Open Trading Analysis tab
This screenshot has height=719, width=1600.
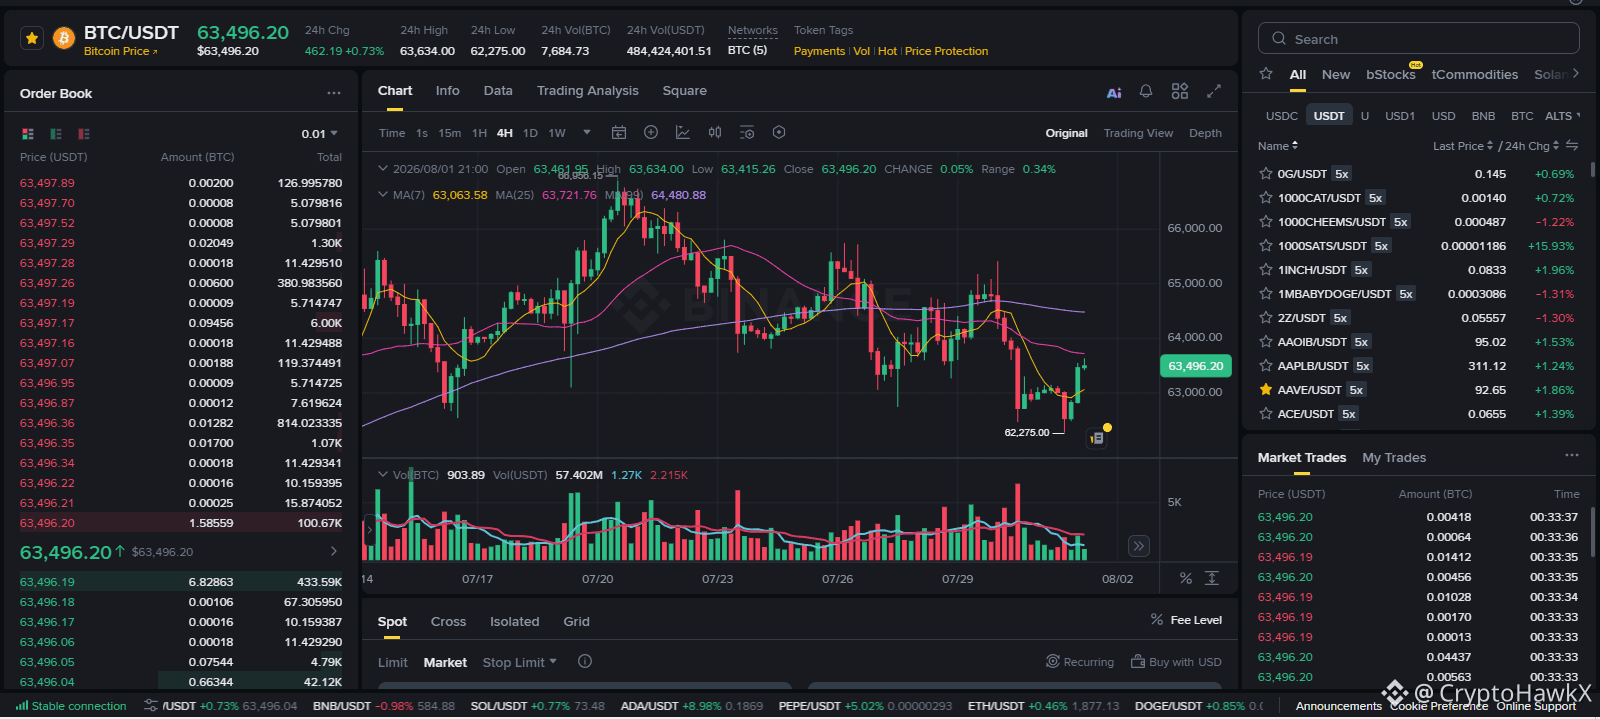587,91
